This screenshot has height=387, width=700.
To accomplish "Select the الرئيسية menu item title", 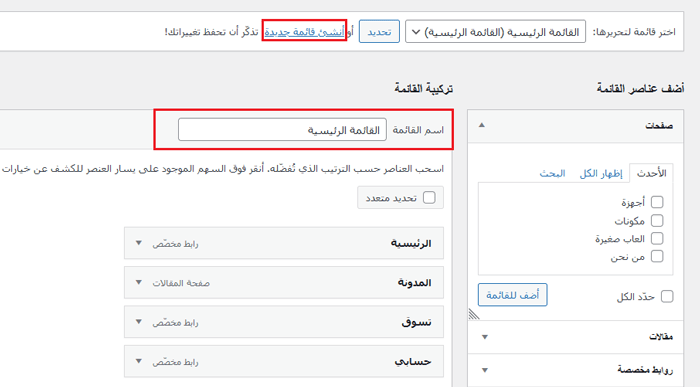I will [x=411, y=243].
